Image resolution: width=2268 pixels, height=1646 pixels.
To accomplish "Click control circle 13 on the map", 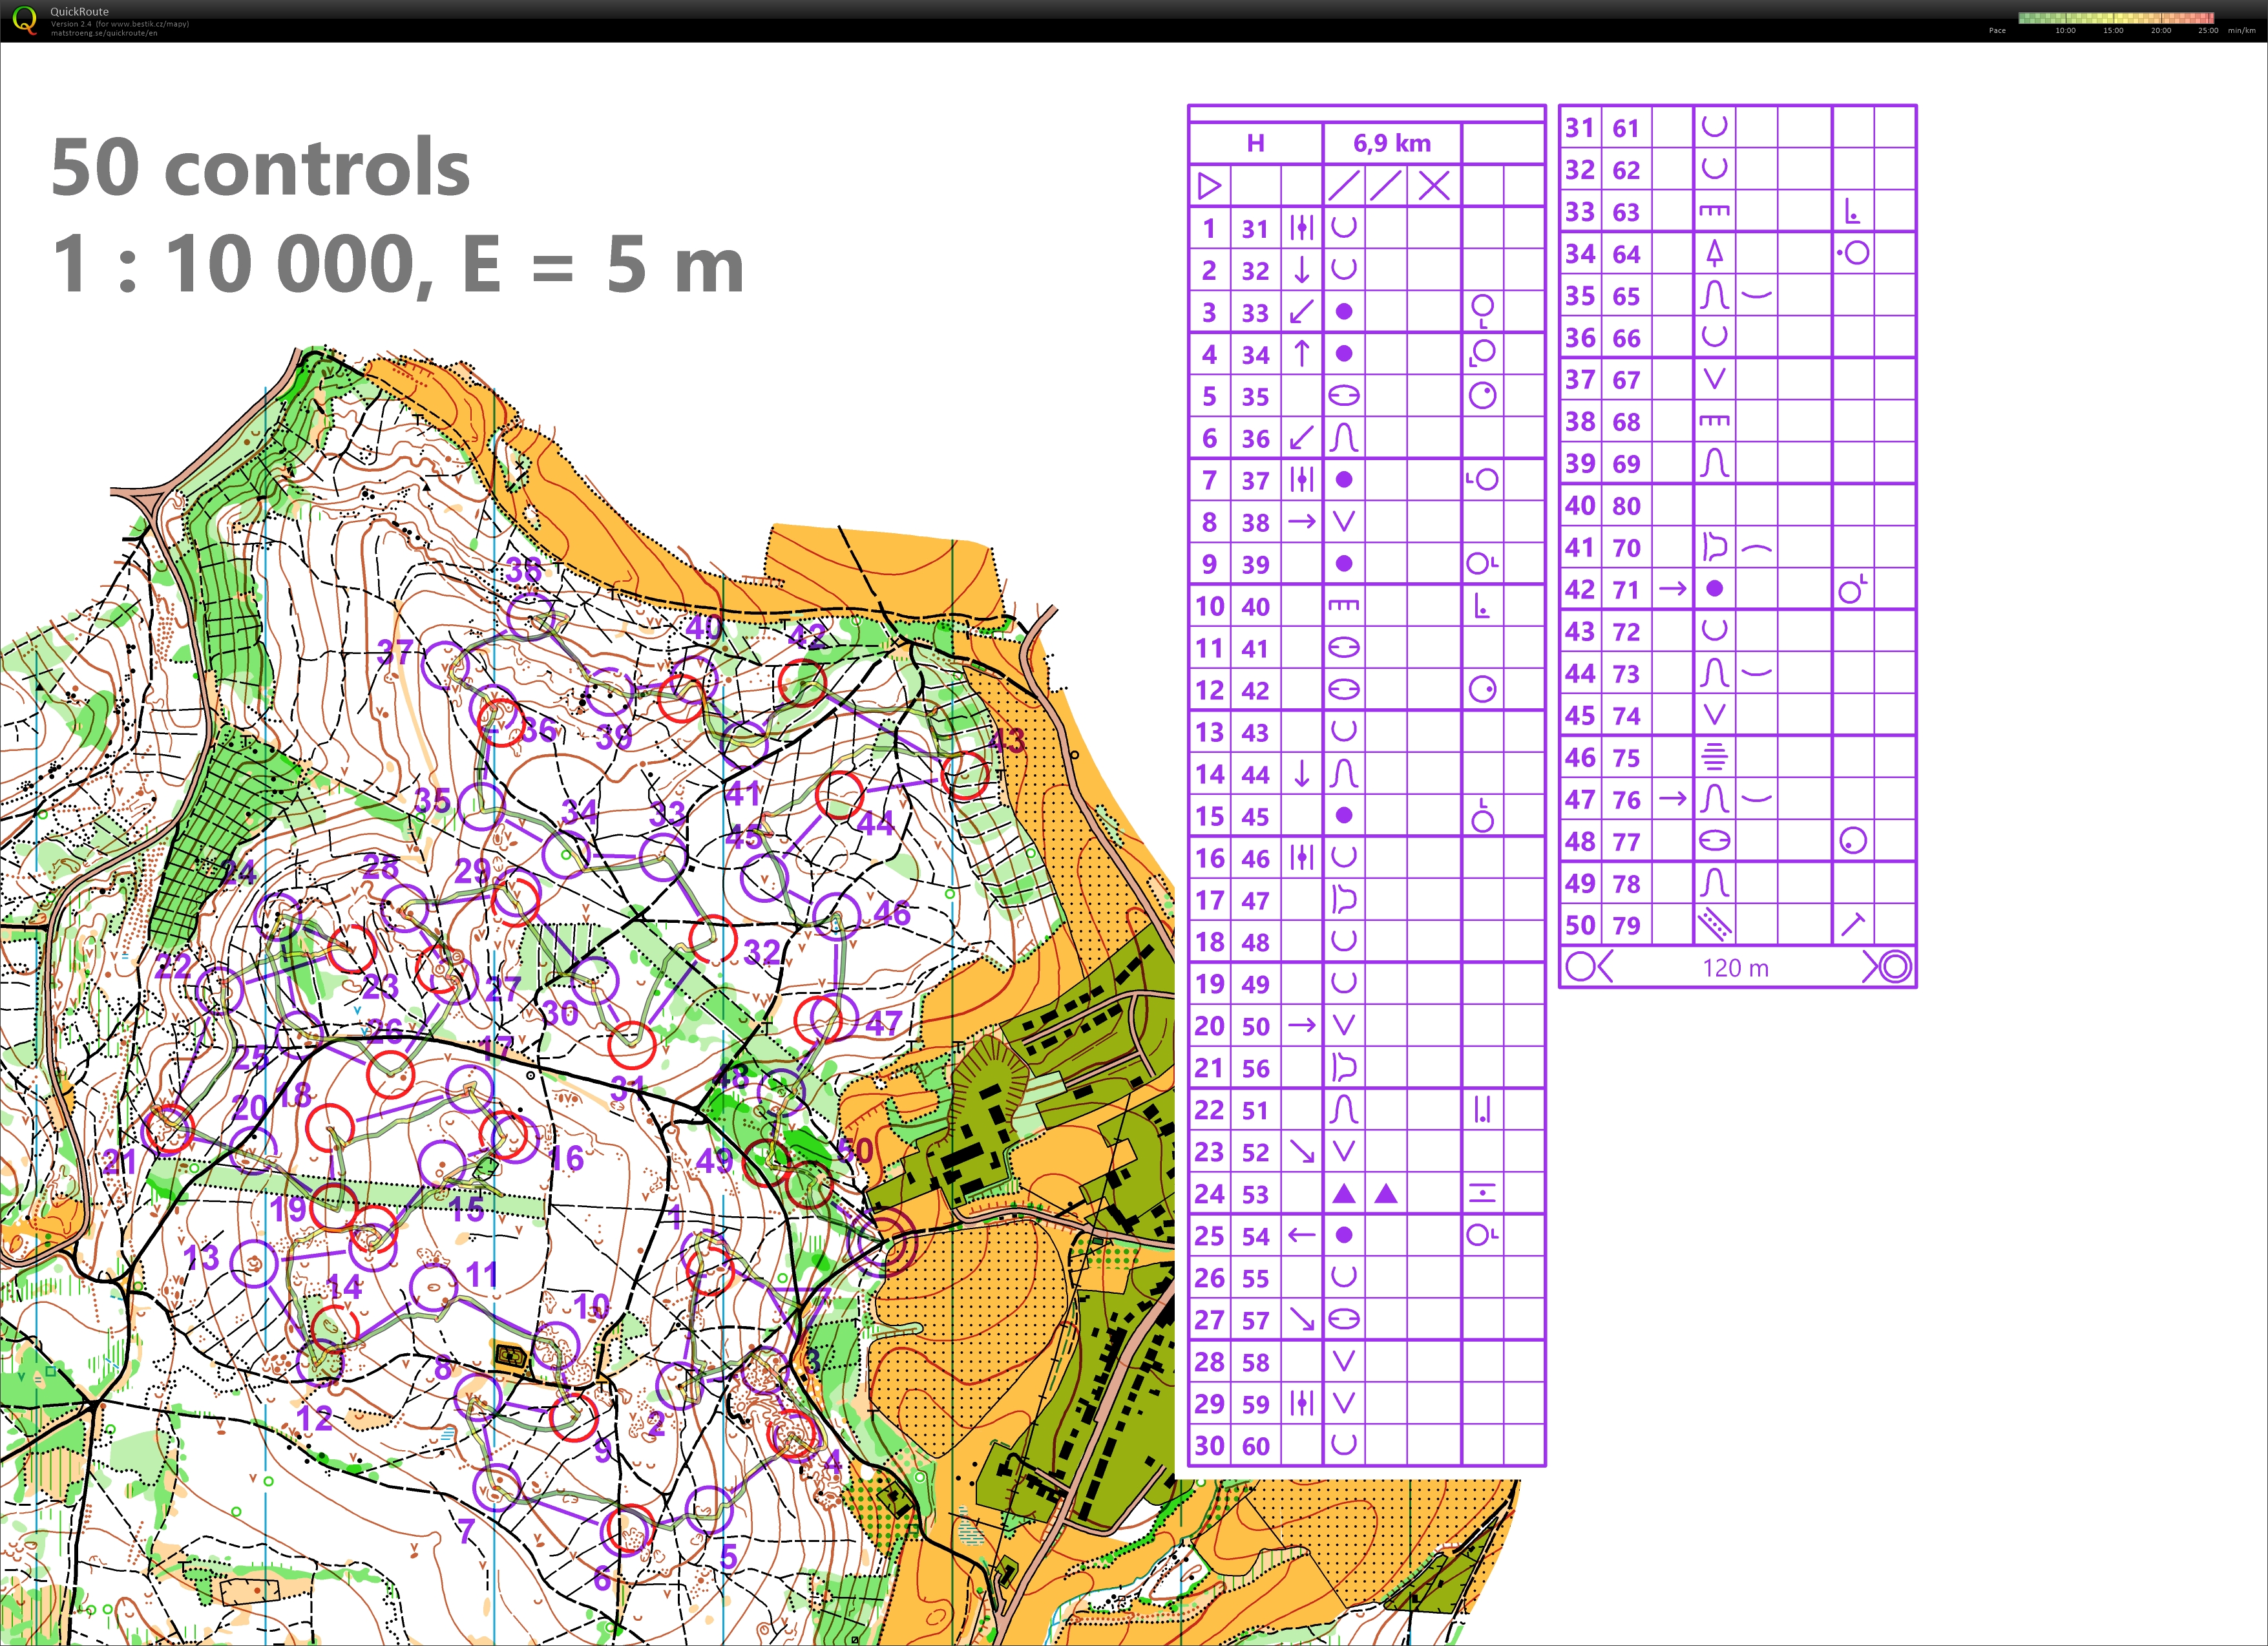I will [x=253, y=1264].
